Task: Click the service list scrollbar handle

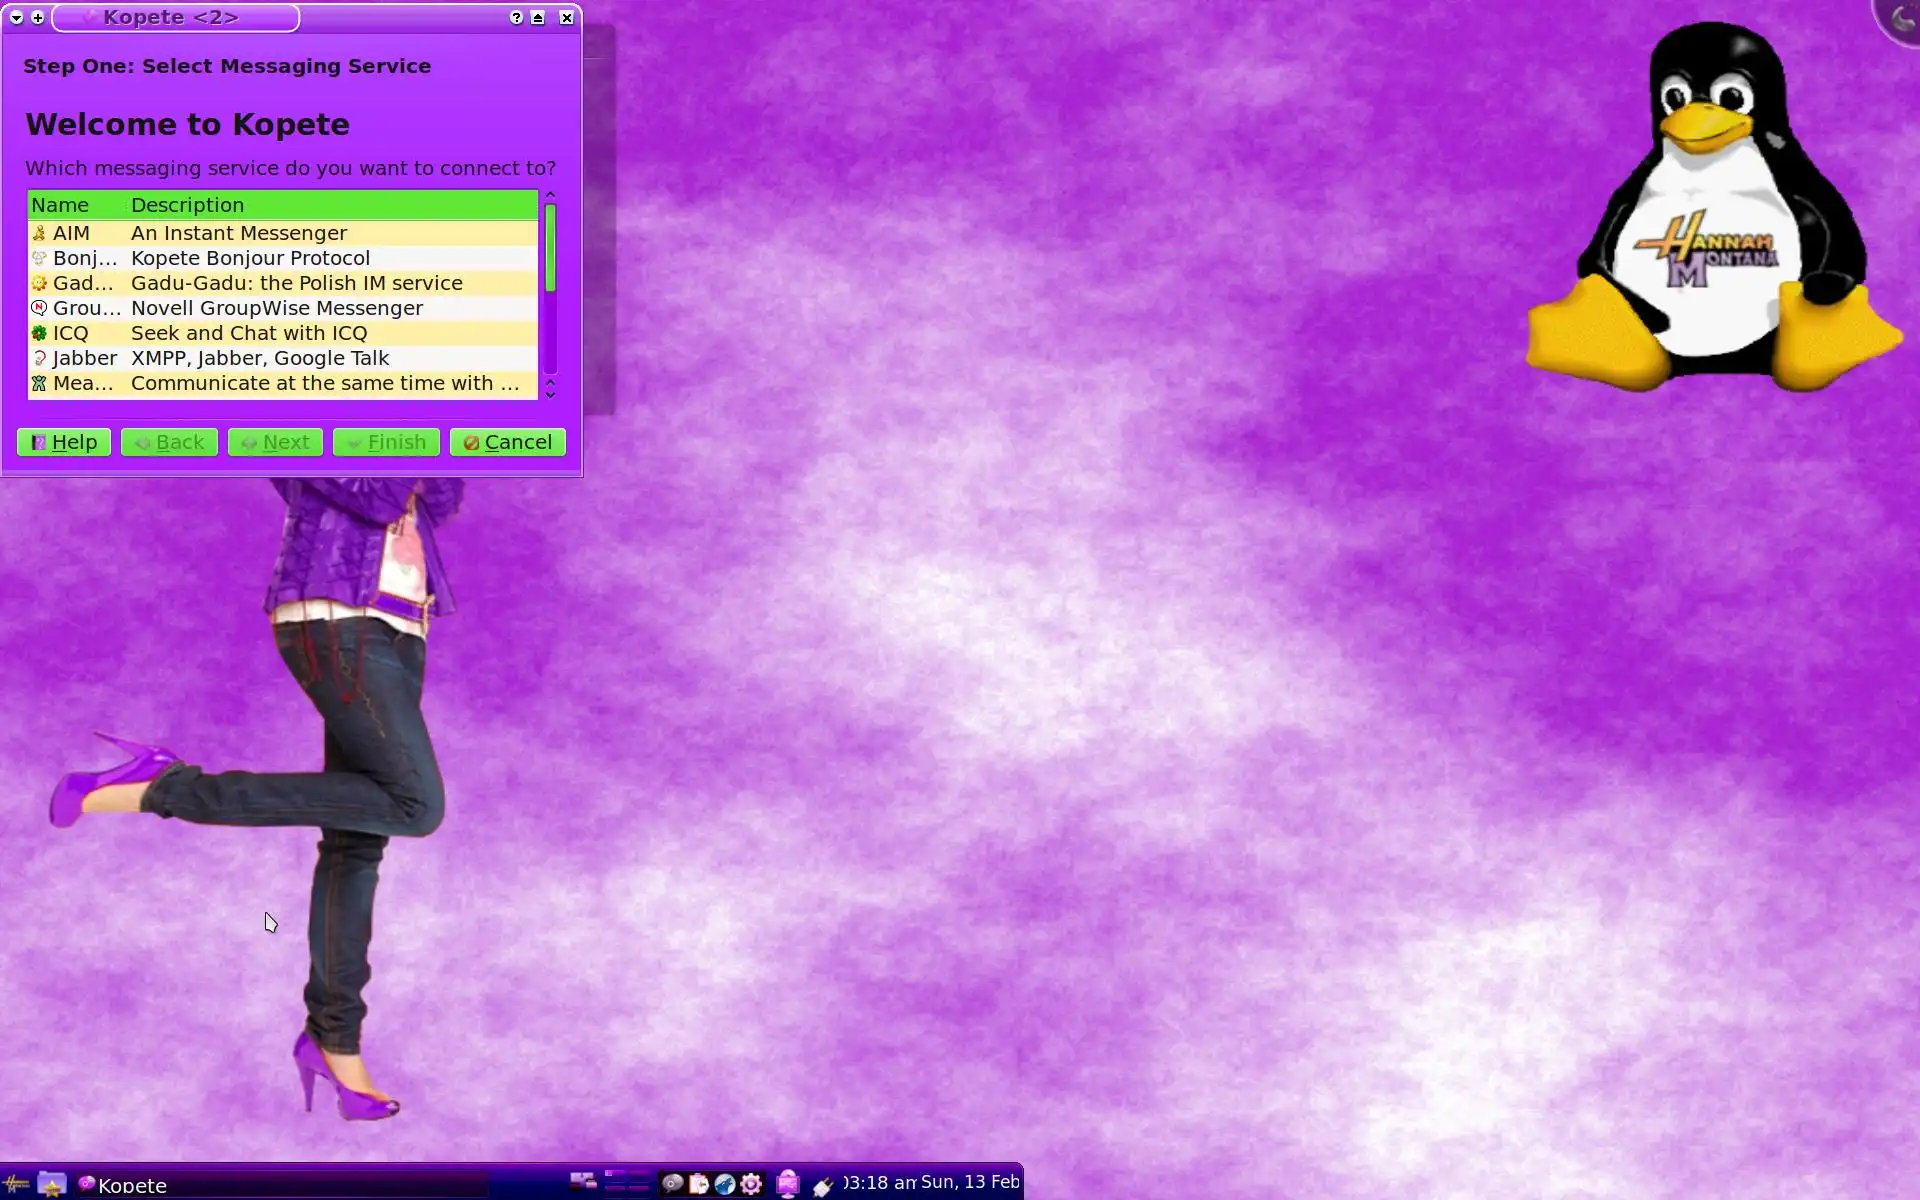Action: click(x=550, y=248)
